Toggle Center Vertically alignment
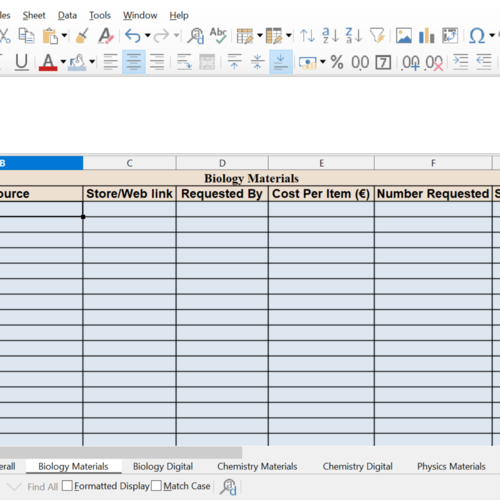Viewport: 500px width, 500px height. [x=257, y=62]
